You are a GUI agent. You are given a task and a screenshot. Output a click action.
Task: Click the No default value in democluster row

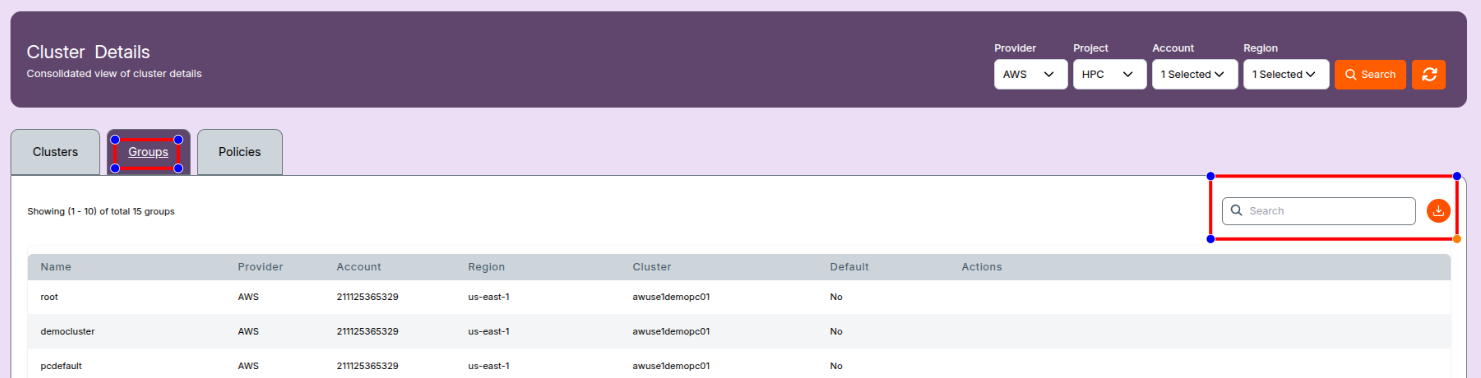(836, 331)
